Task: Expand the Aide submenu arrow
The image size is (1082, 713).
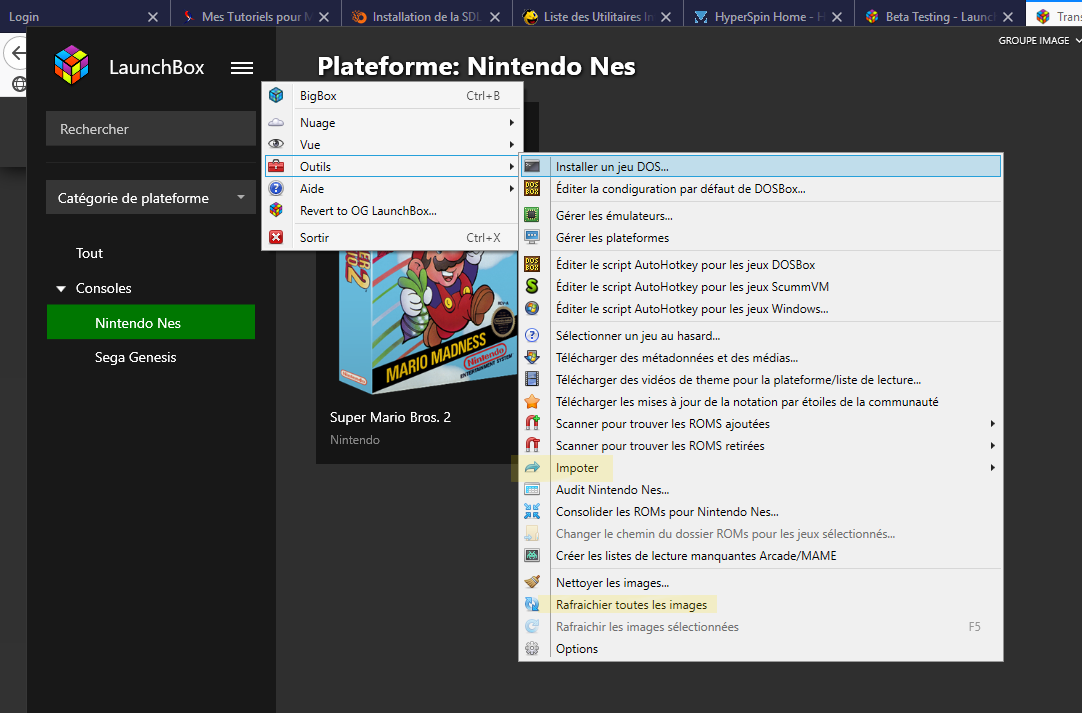Action: click(x=511, y=188)
